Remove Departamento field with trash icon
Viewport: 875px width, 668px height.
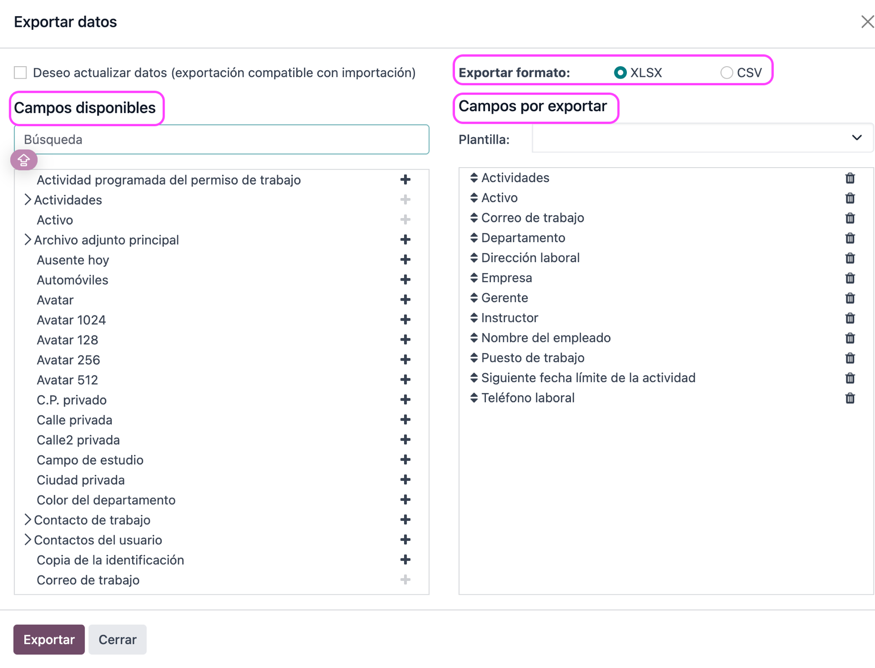[850, 238]
